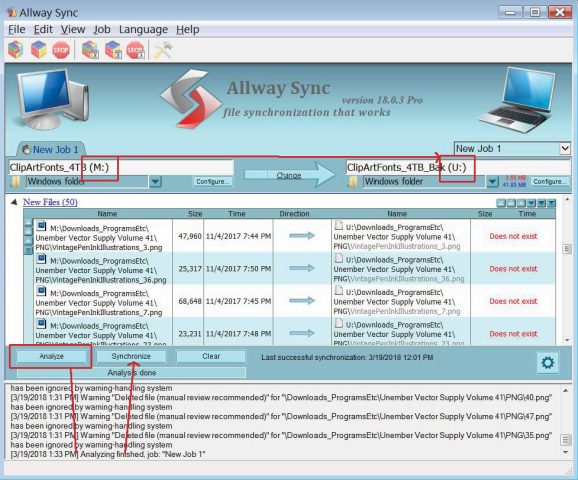The image size is (578, 480).
Task: Click the Synchronize button
Action: coord(131,356)
